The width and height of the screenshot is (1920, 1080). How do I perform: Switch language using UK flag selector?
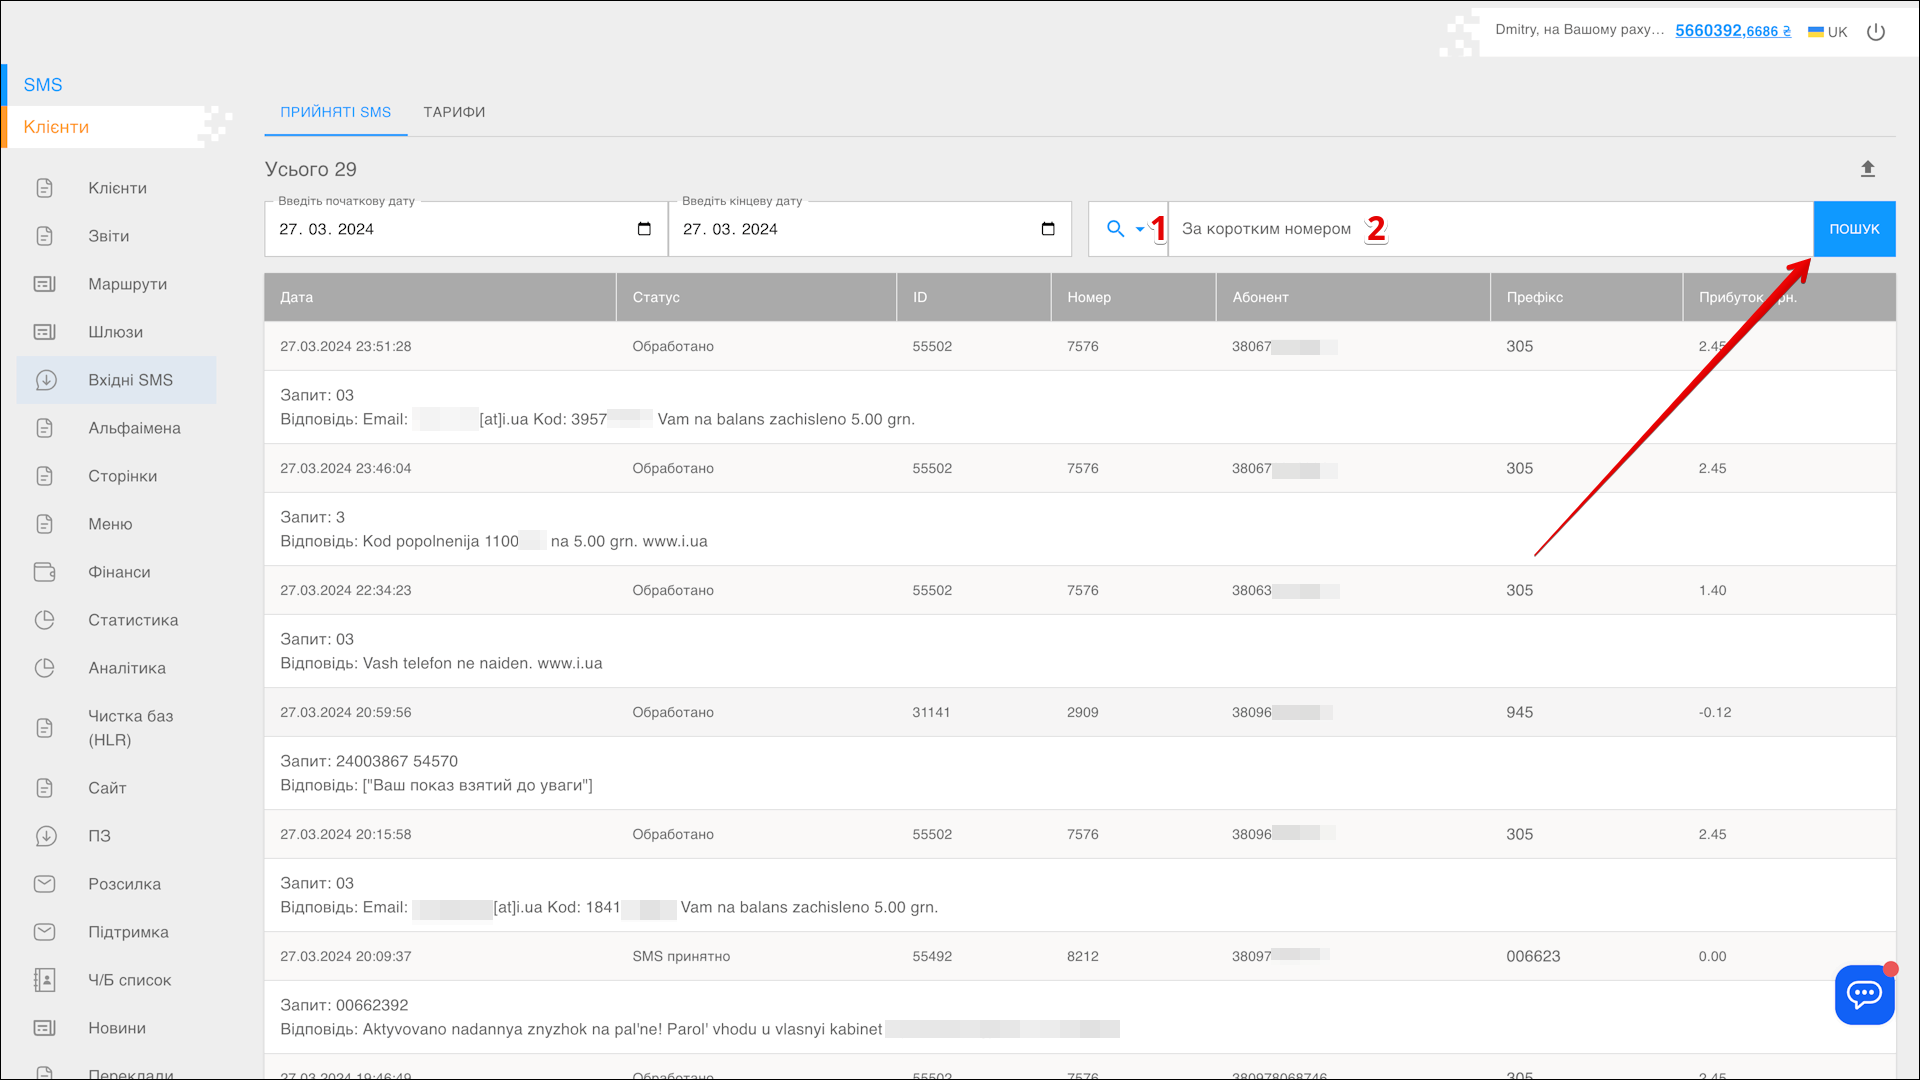coord(1827,32)
